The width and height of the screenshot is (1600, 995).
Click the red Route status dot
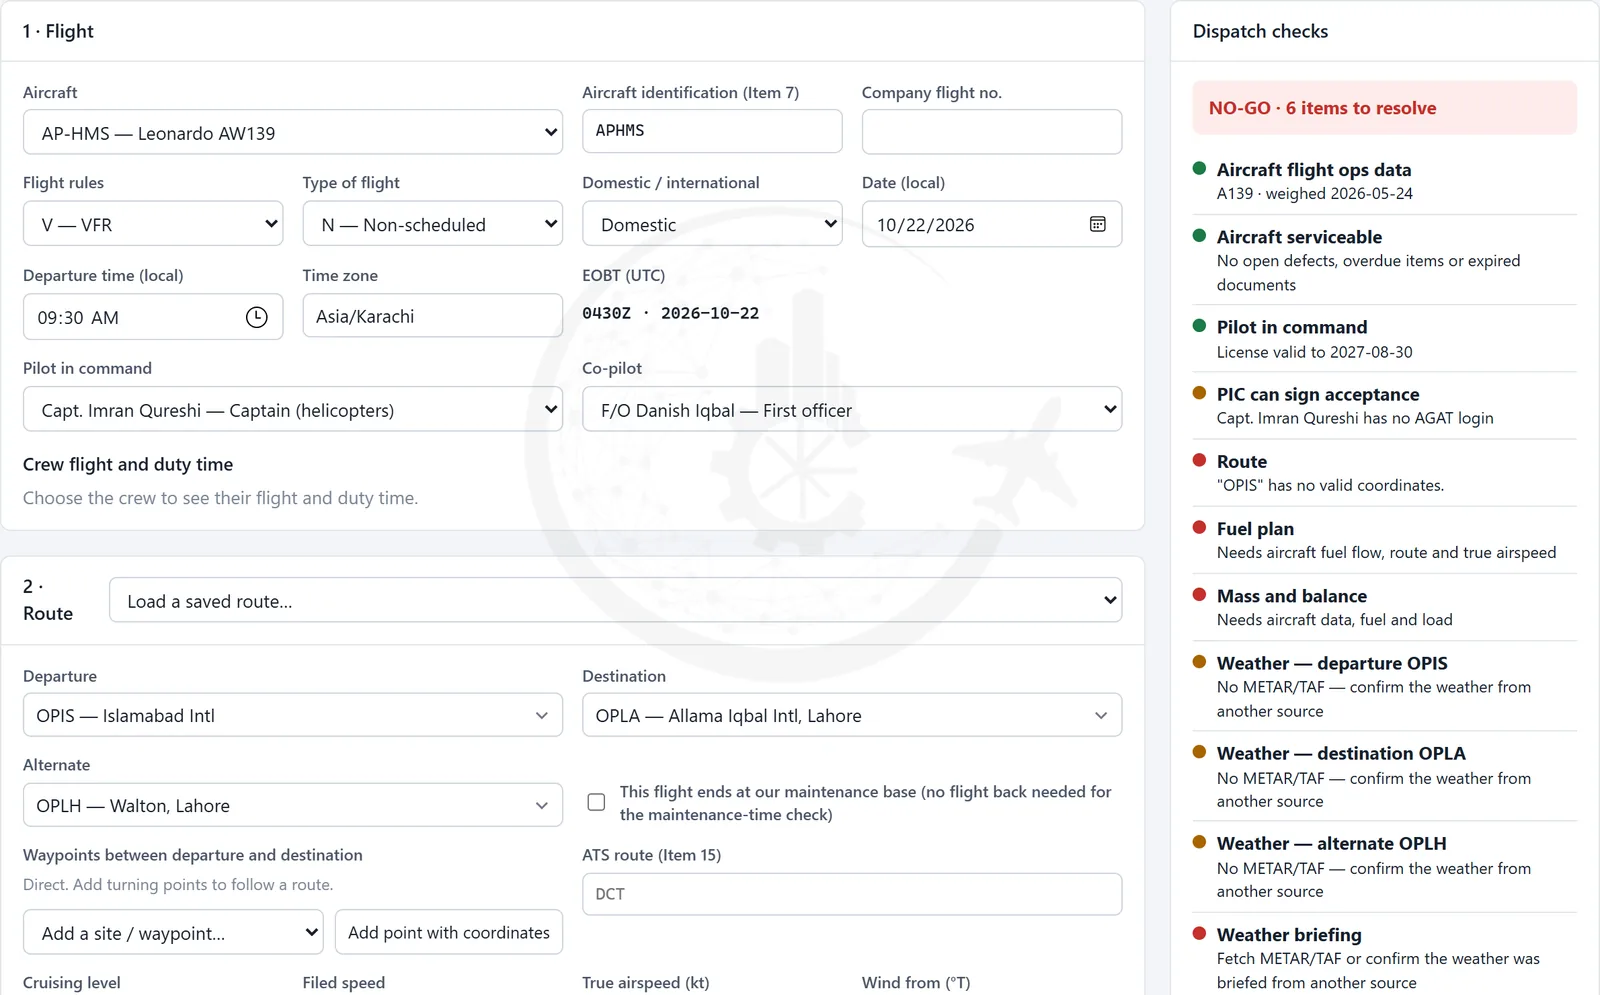click(1199, 460)
